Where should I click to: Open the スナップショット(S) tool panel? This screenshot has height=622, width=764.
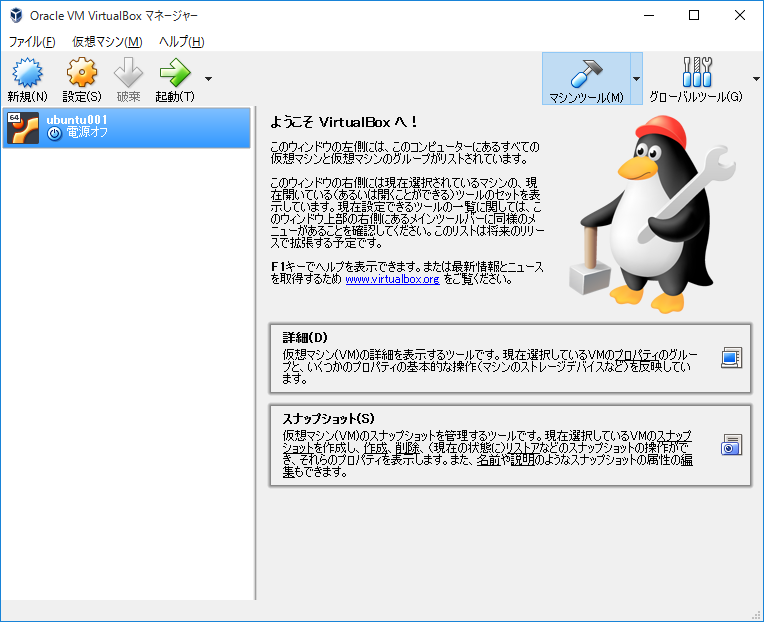[x=510, y=445]
